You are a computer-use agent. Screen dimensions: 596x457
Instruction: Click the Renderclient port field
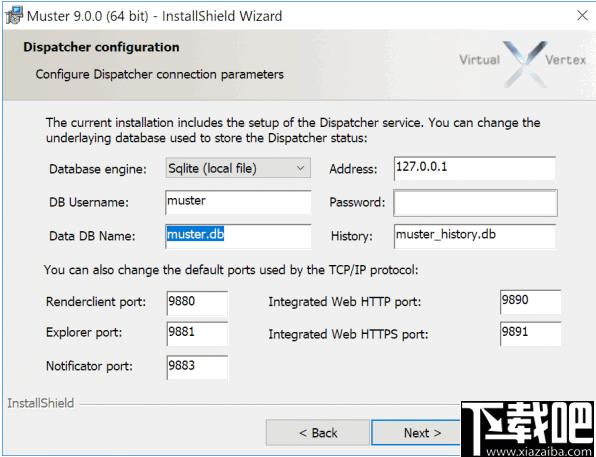(x=197, y=303)
